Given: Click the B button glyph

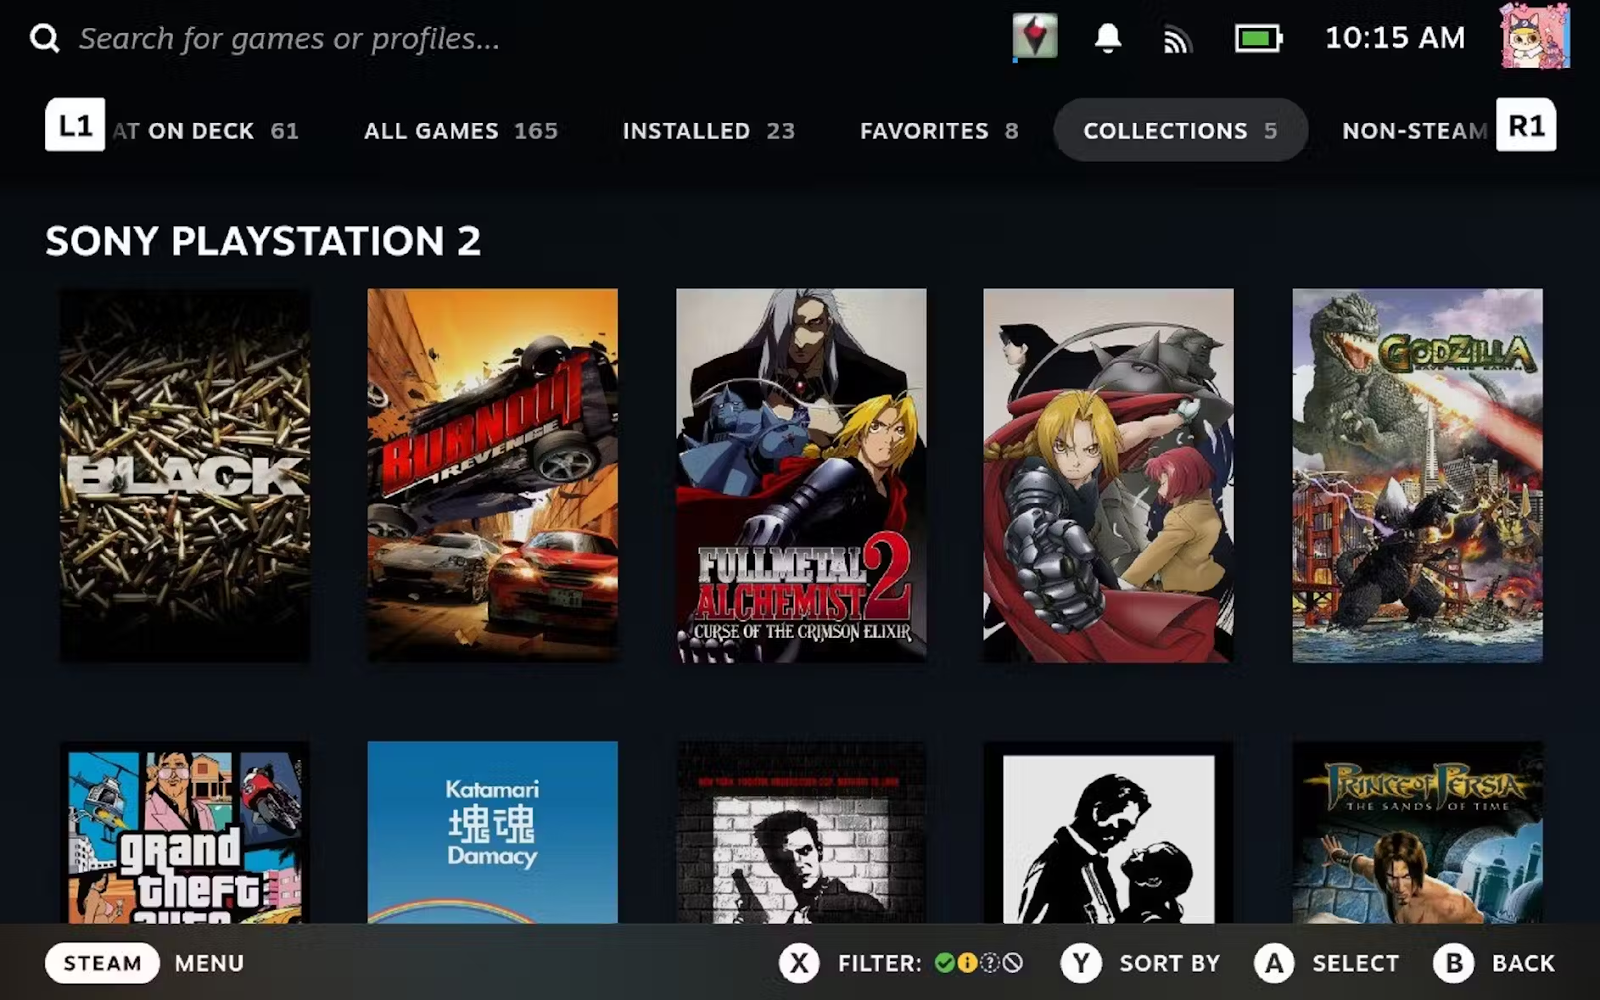Looking at the screenshot, I should point(1454,963).
